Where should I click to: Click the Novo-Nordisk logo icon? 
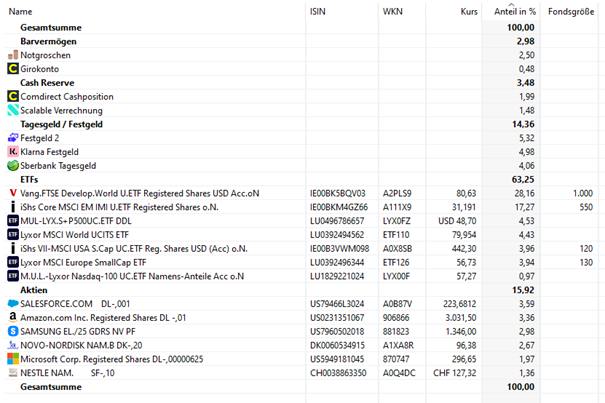13,345
